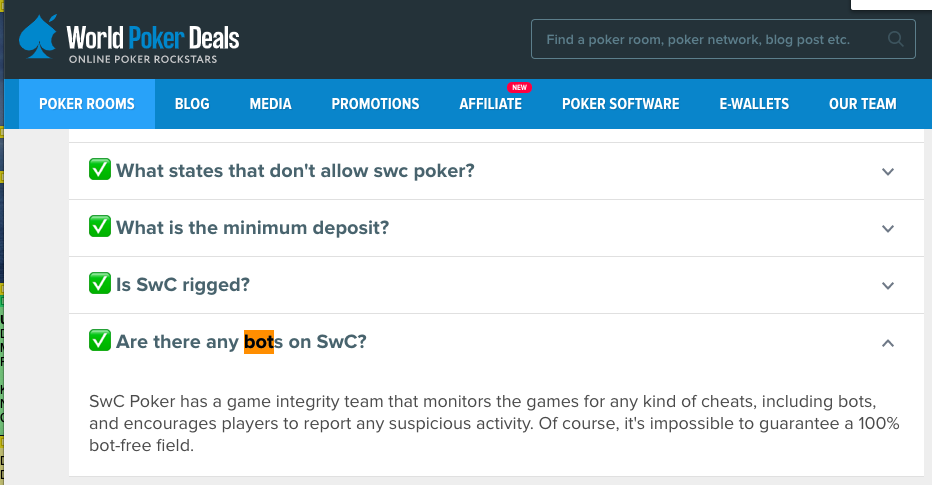This screenshot has width=932, height=485.
Task: Click the search magnifier icon
Action: [895, 39]
